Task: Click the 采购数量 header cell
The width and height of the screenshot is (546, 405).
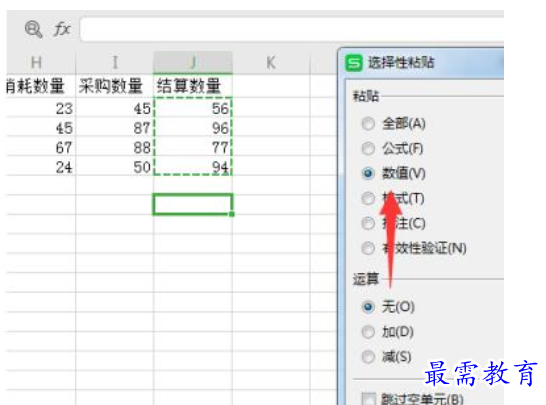Action: point(115,86)
